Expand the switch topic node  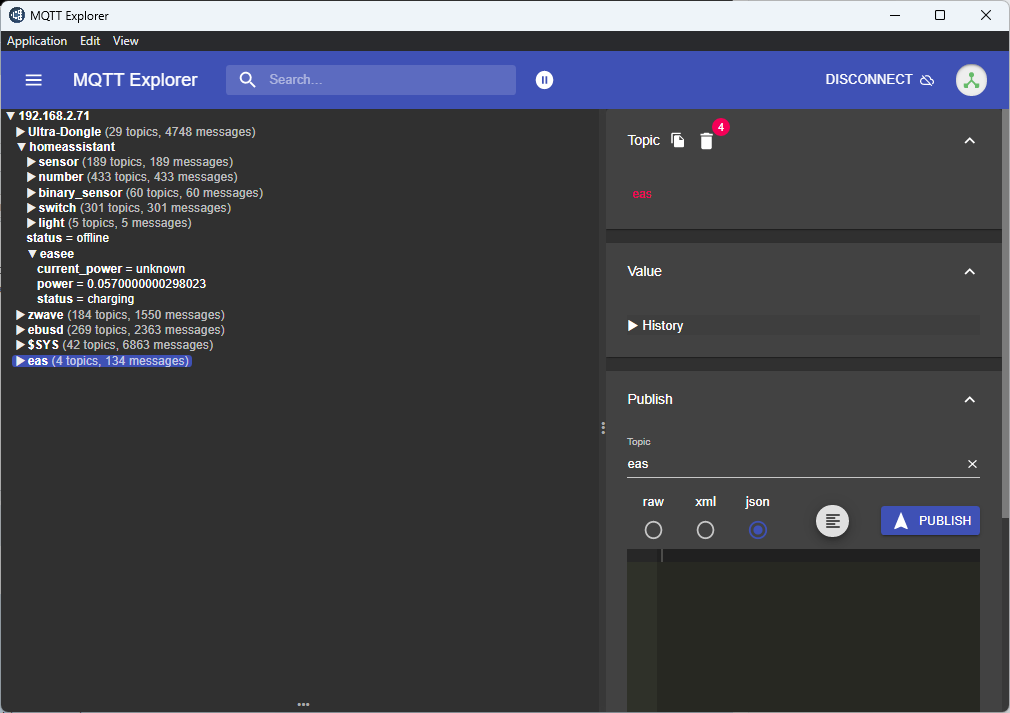tap(31, 208)
